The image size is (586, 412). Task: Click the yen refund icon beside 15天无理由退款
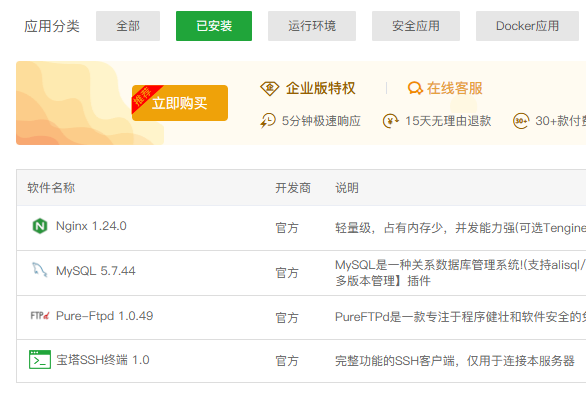[x=391, y=121]
